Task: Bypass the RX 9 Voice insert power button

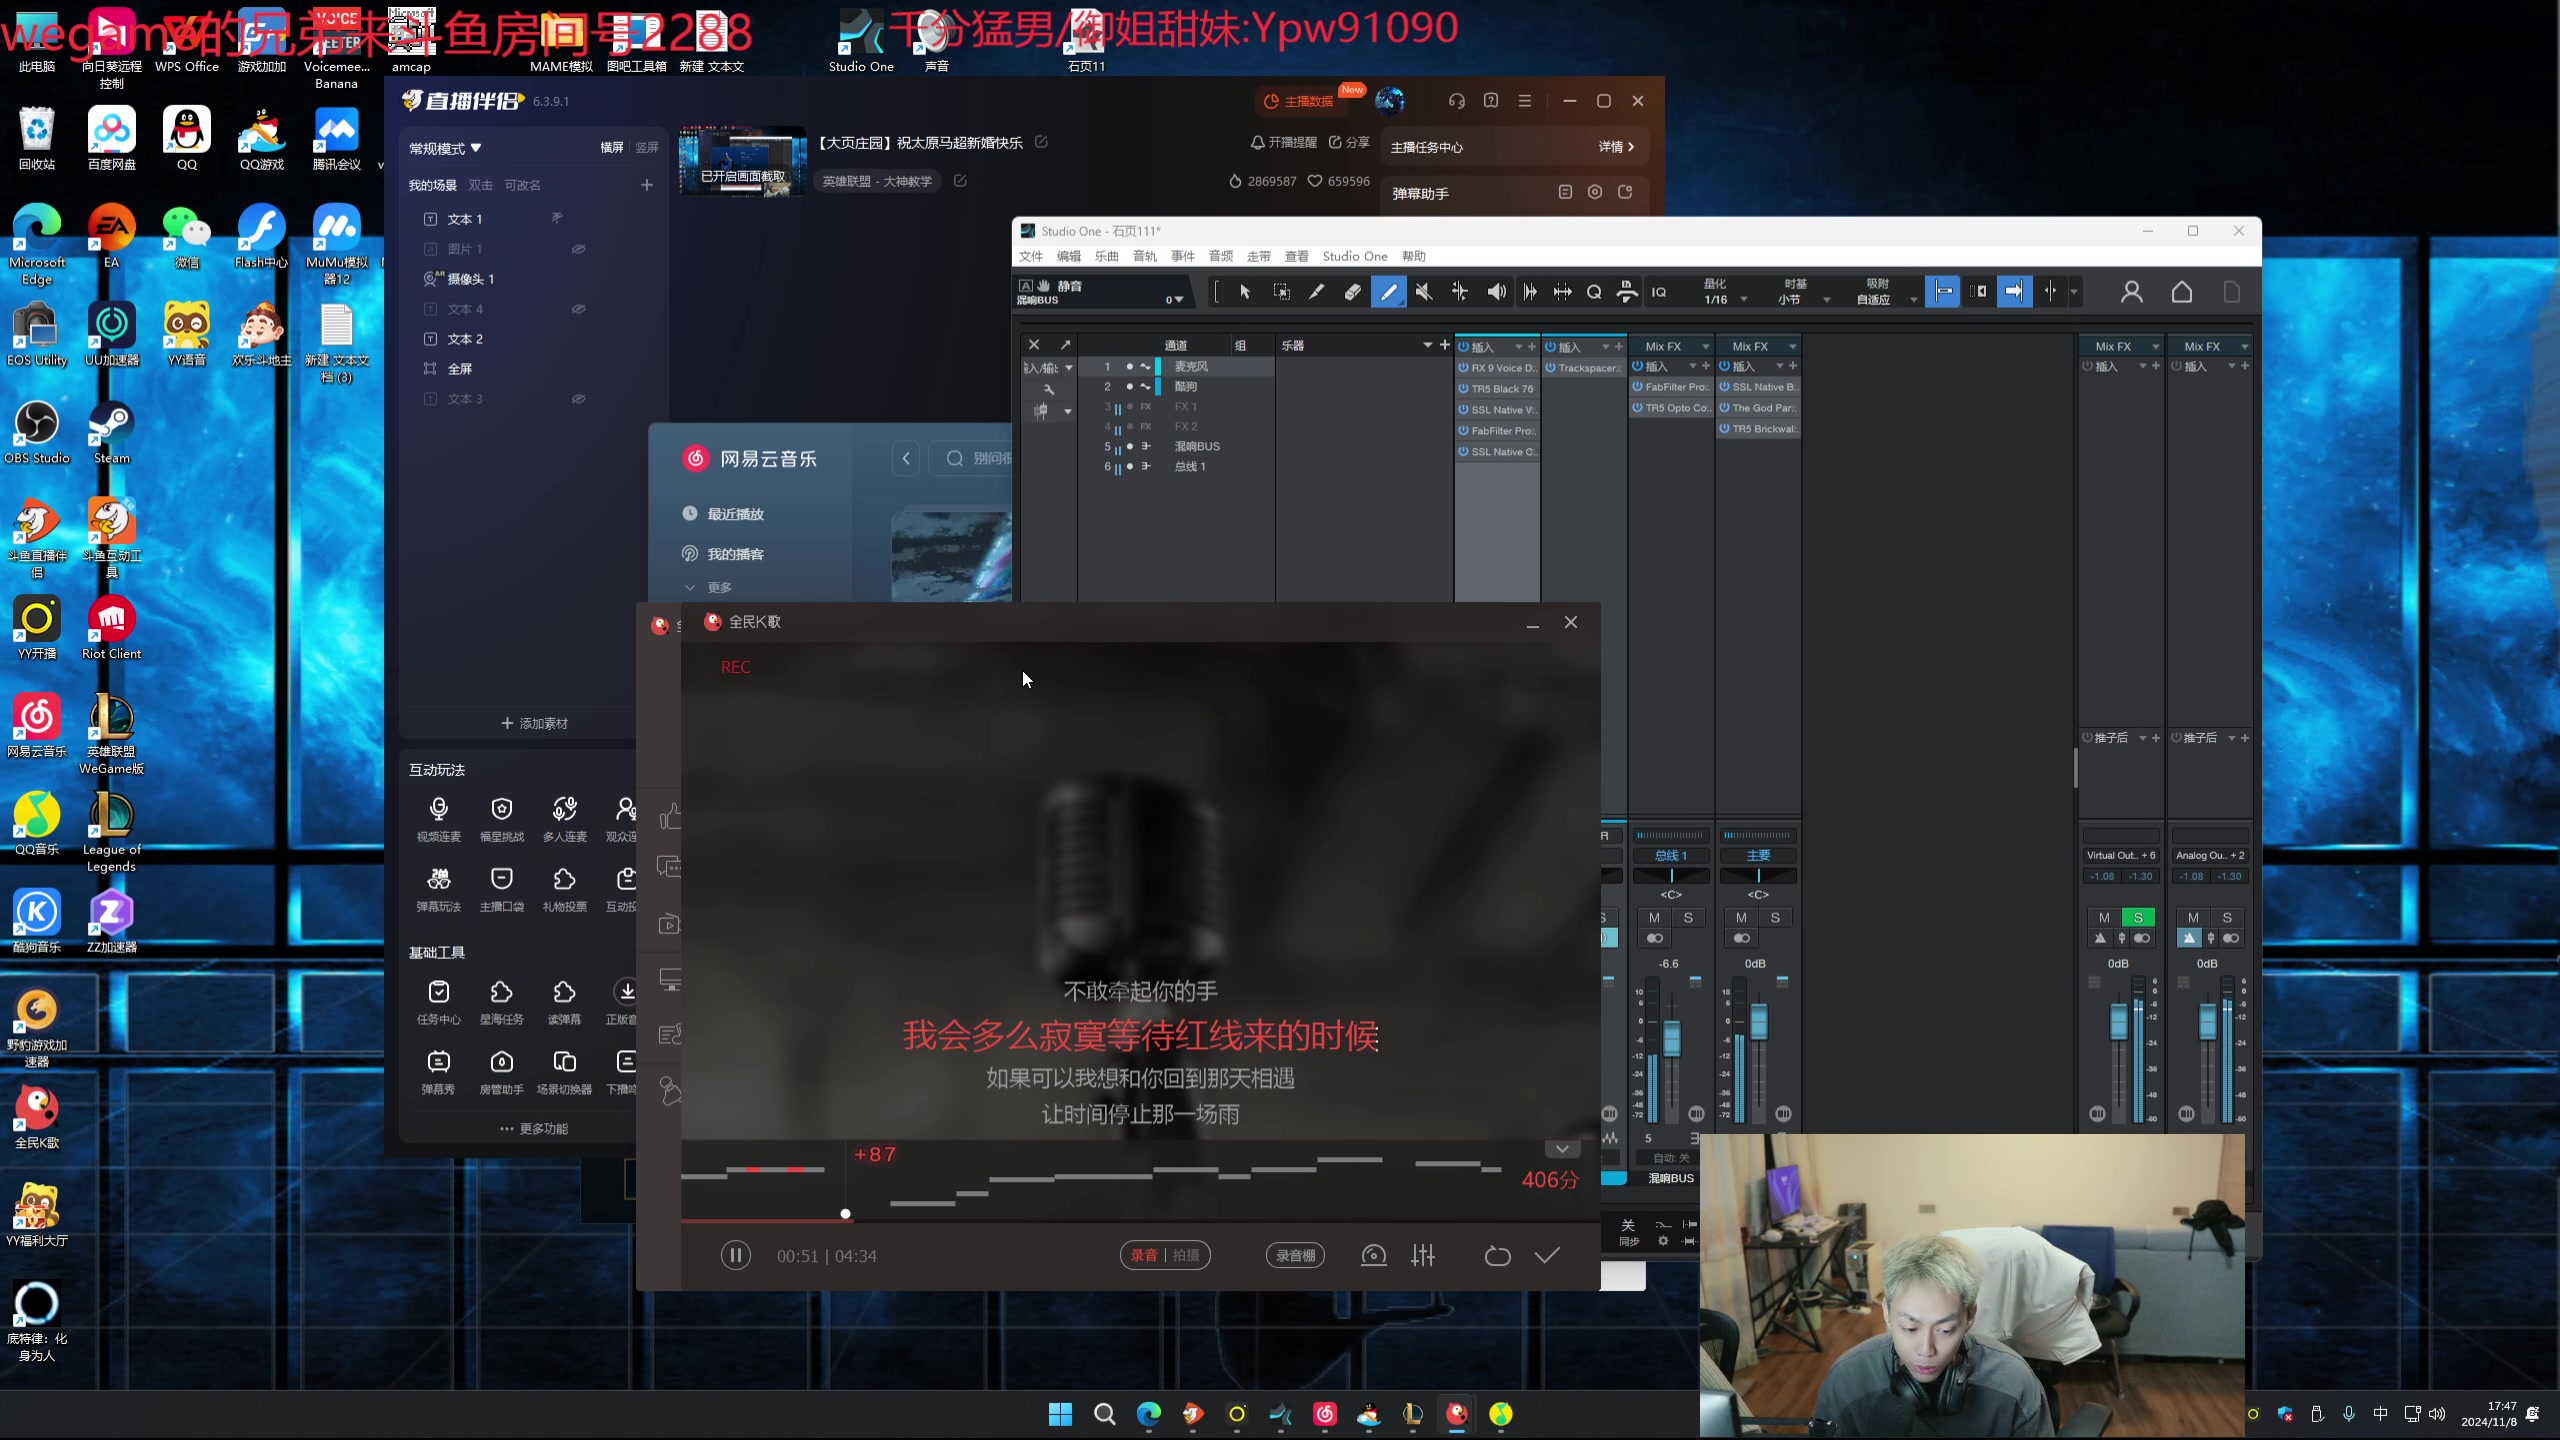Action: 1463,368
